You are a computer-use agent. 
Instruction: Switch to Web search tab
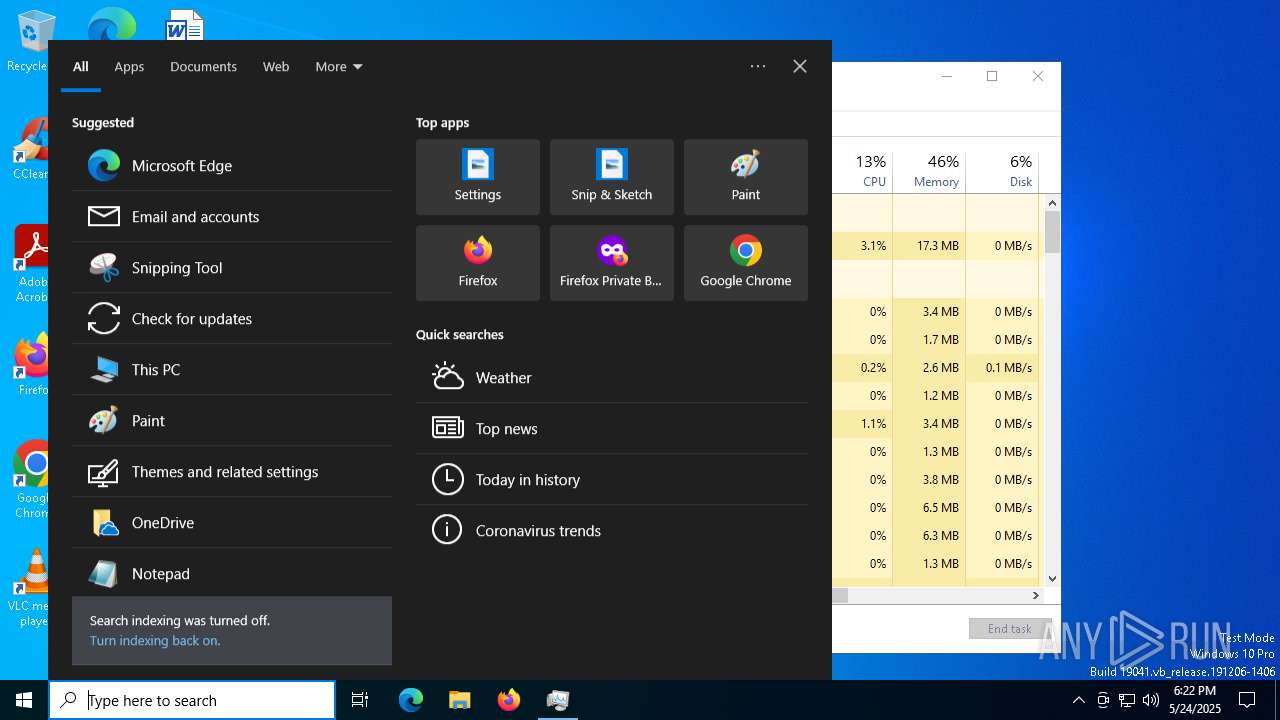pos(276,67)
